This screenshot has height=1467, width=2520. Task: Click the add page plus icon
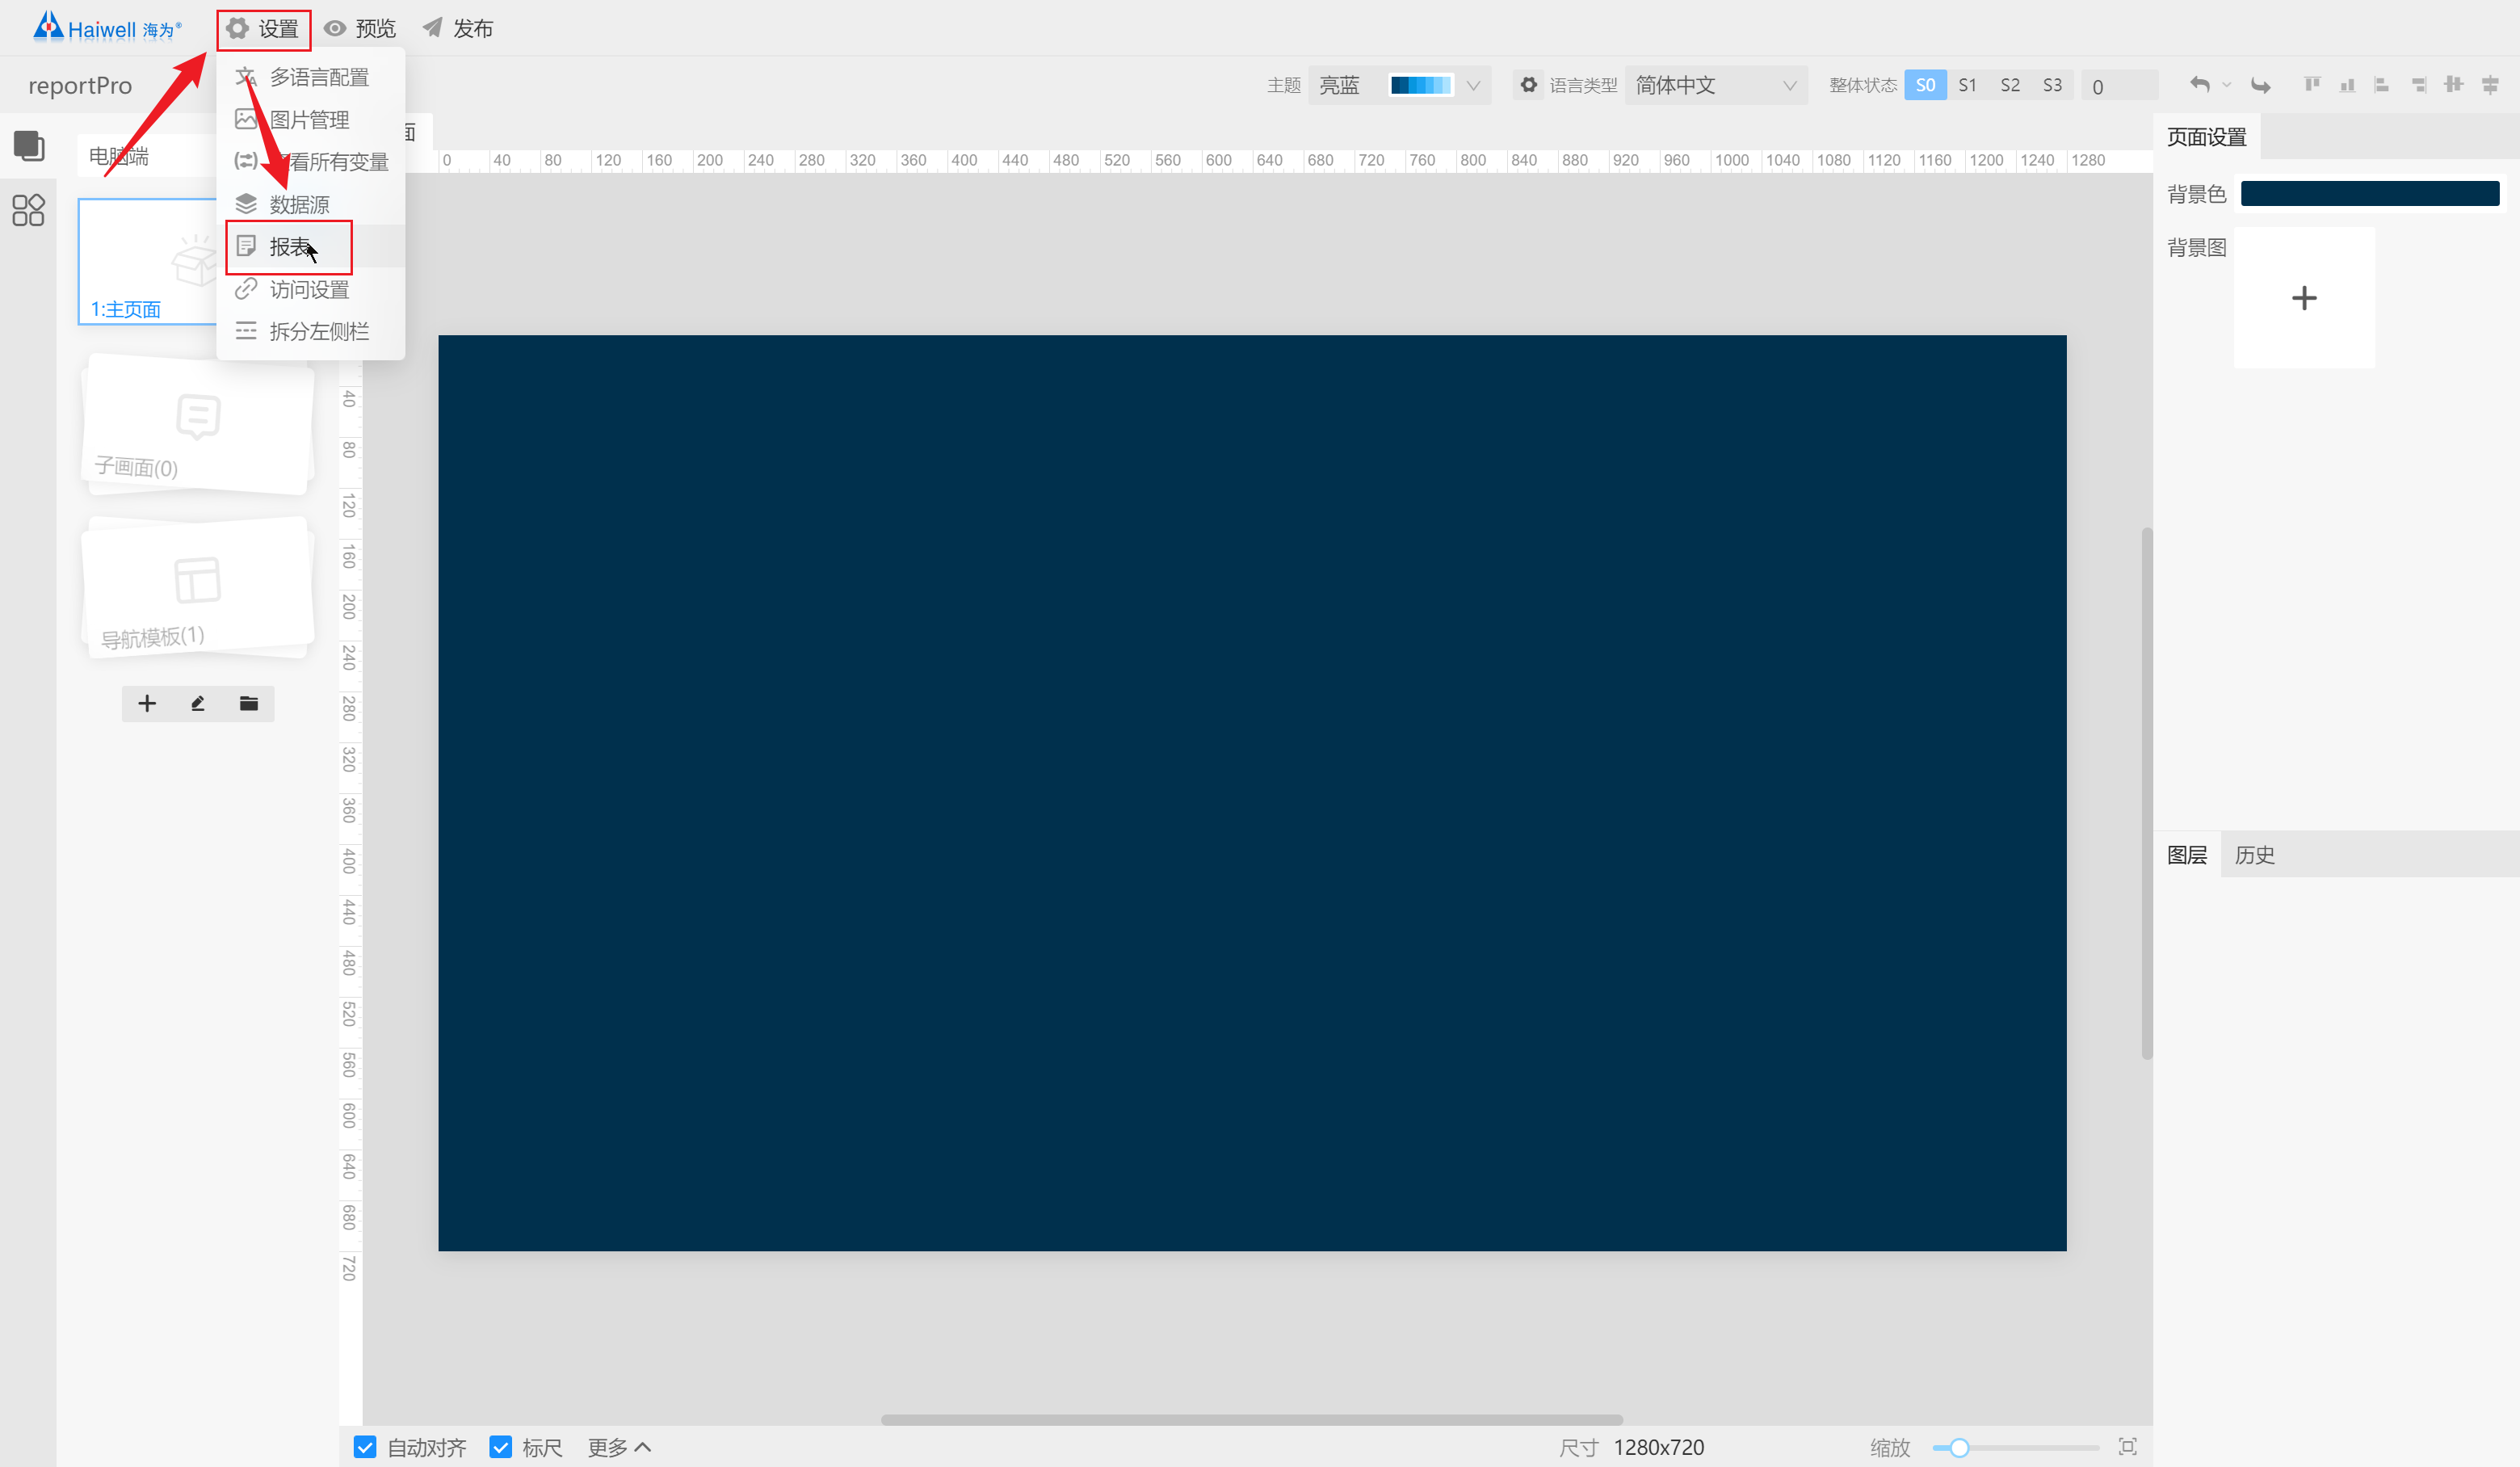pyautogui.click(x=147, y=704)
